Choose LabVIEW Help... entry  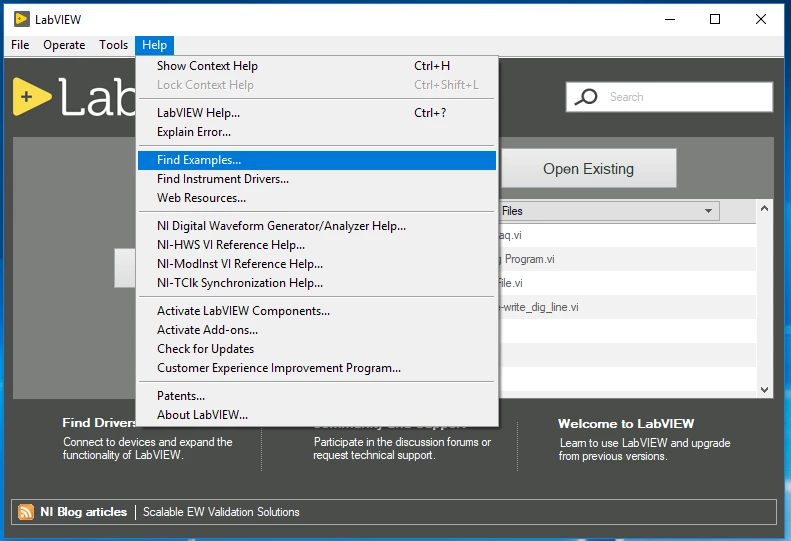coord(317,113)
